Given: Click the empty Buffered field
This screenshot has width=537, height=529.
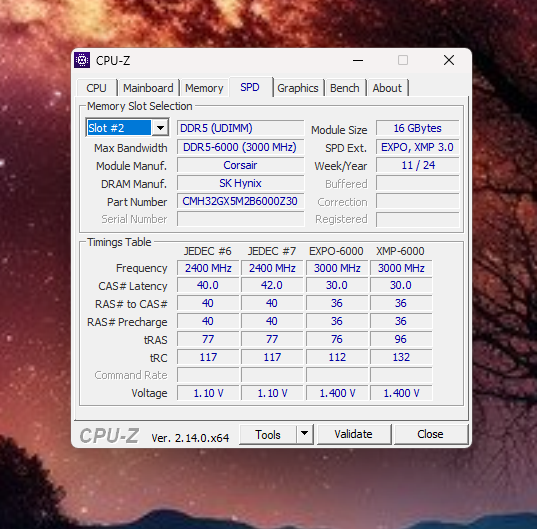Looking at the screenshot, I should 417,183.
